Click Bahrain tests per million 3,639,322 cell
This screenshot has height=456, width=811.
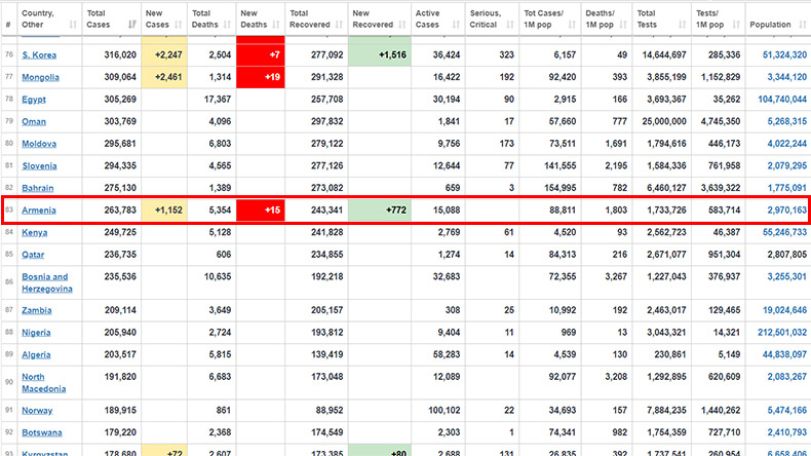pos(720,188)
